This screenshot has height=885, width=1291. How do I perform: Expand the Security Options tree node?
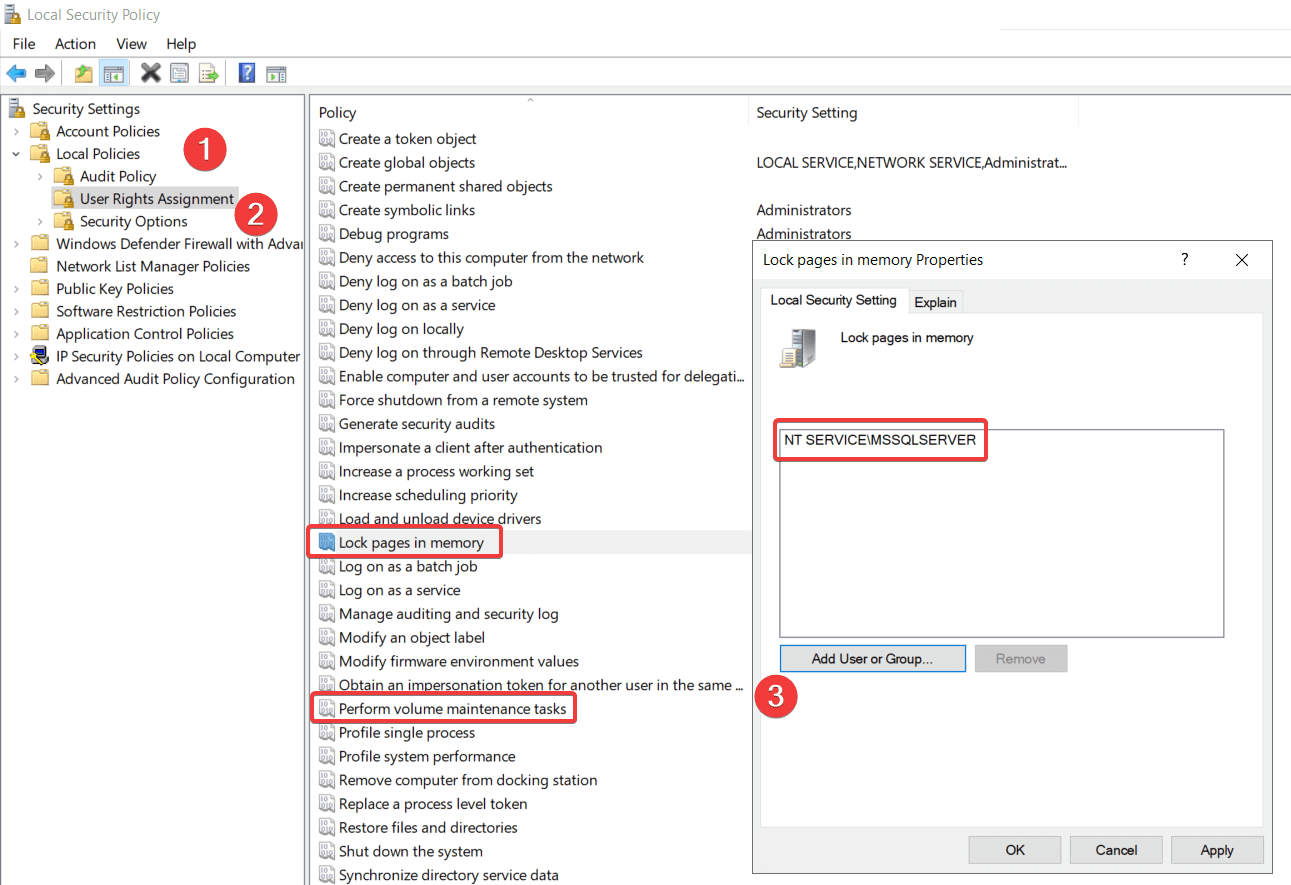tap(40, 222)
